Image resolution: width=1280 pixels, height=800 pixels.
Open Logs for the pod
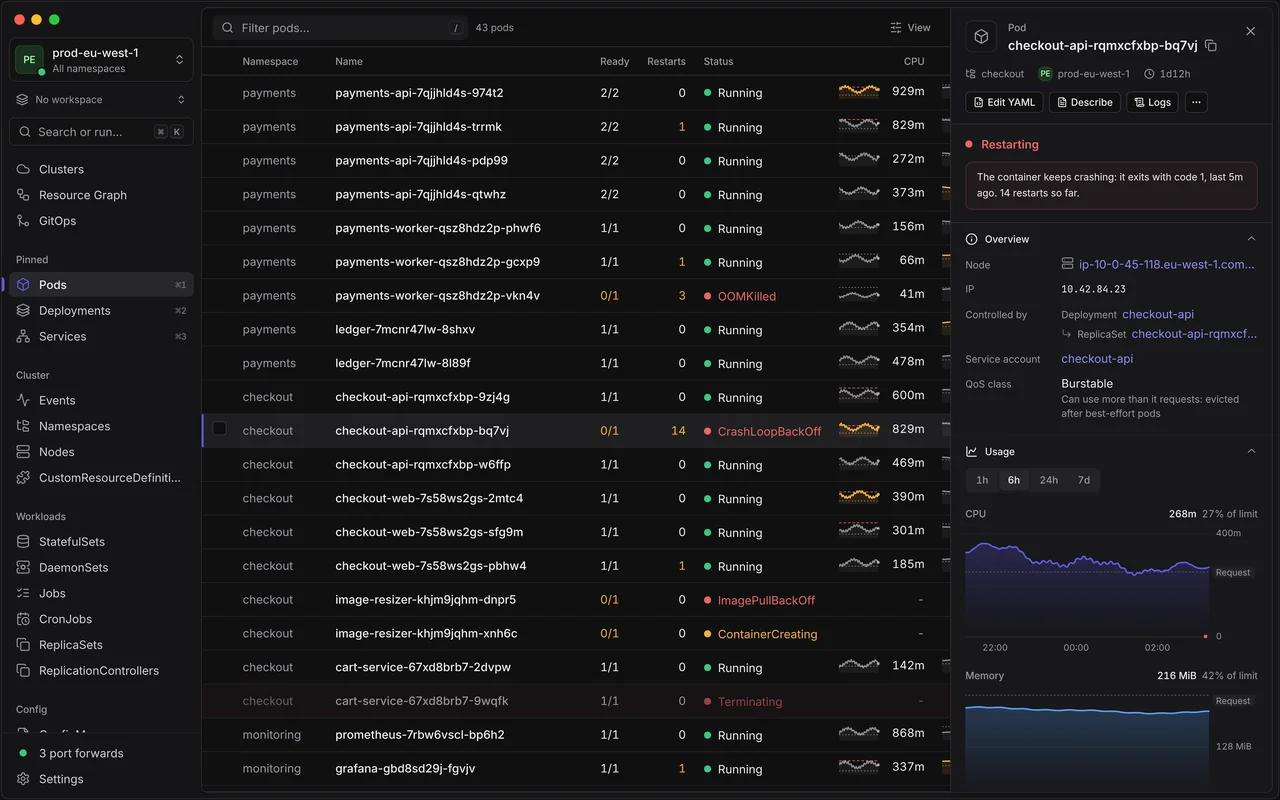point(1153,102)
